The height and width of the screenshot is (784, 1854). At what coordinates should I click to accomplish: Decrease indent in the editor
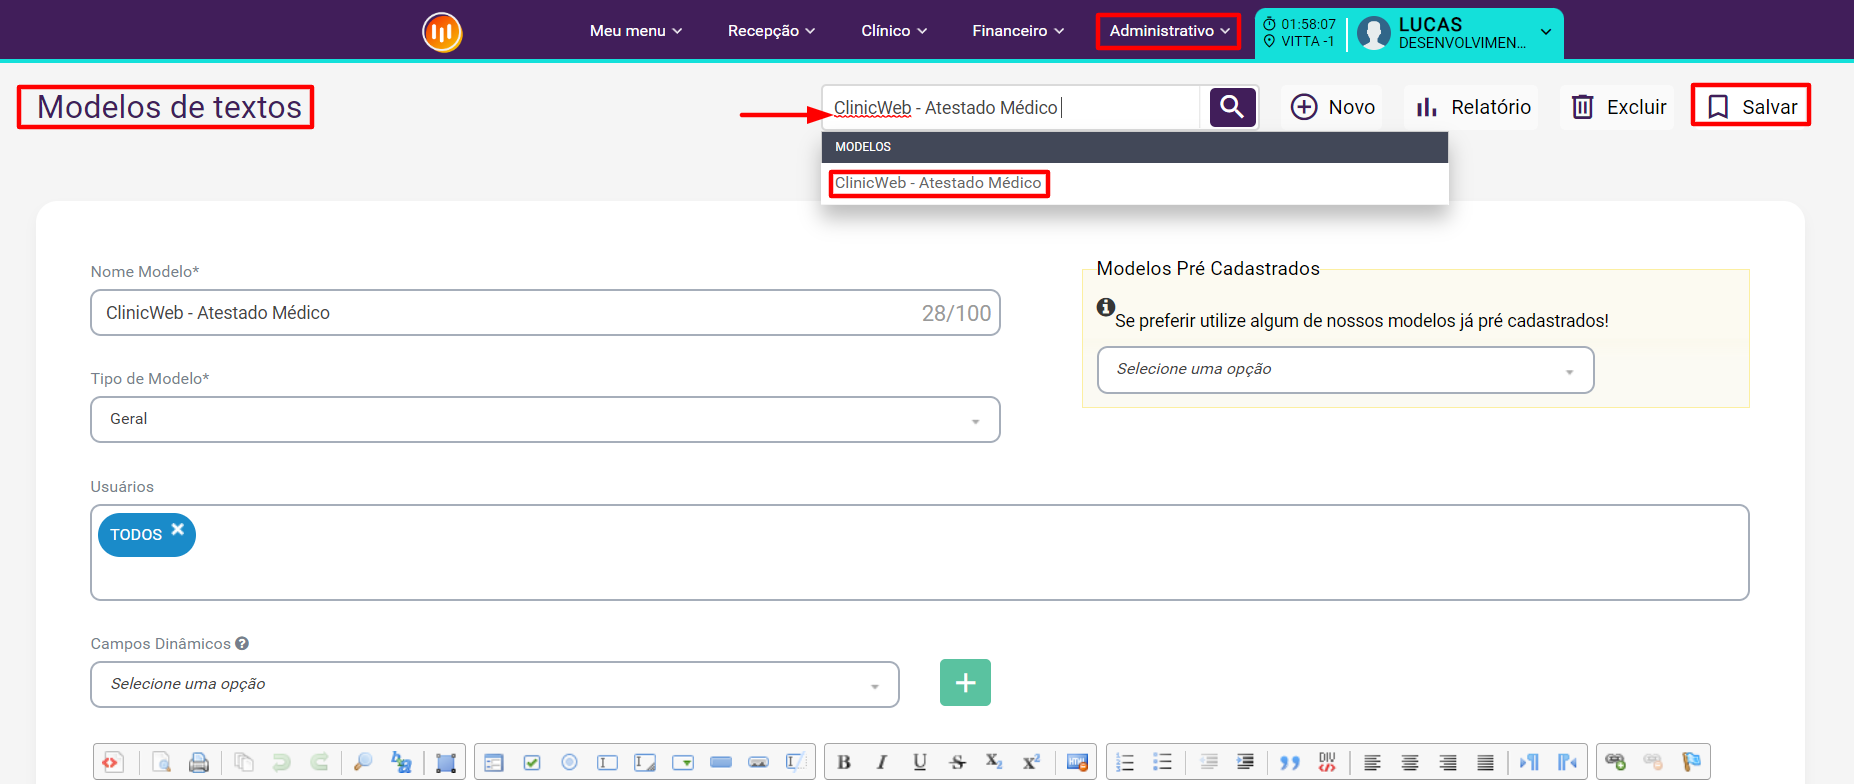tap(1208, 762)
